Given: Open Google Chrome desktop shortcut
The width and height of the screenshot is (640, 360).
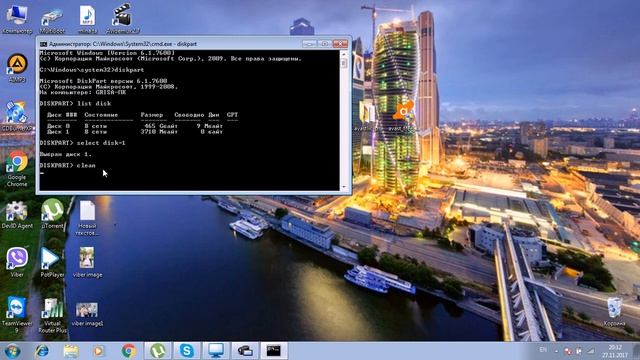Looking at the screenshot, I should 17,169.
